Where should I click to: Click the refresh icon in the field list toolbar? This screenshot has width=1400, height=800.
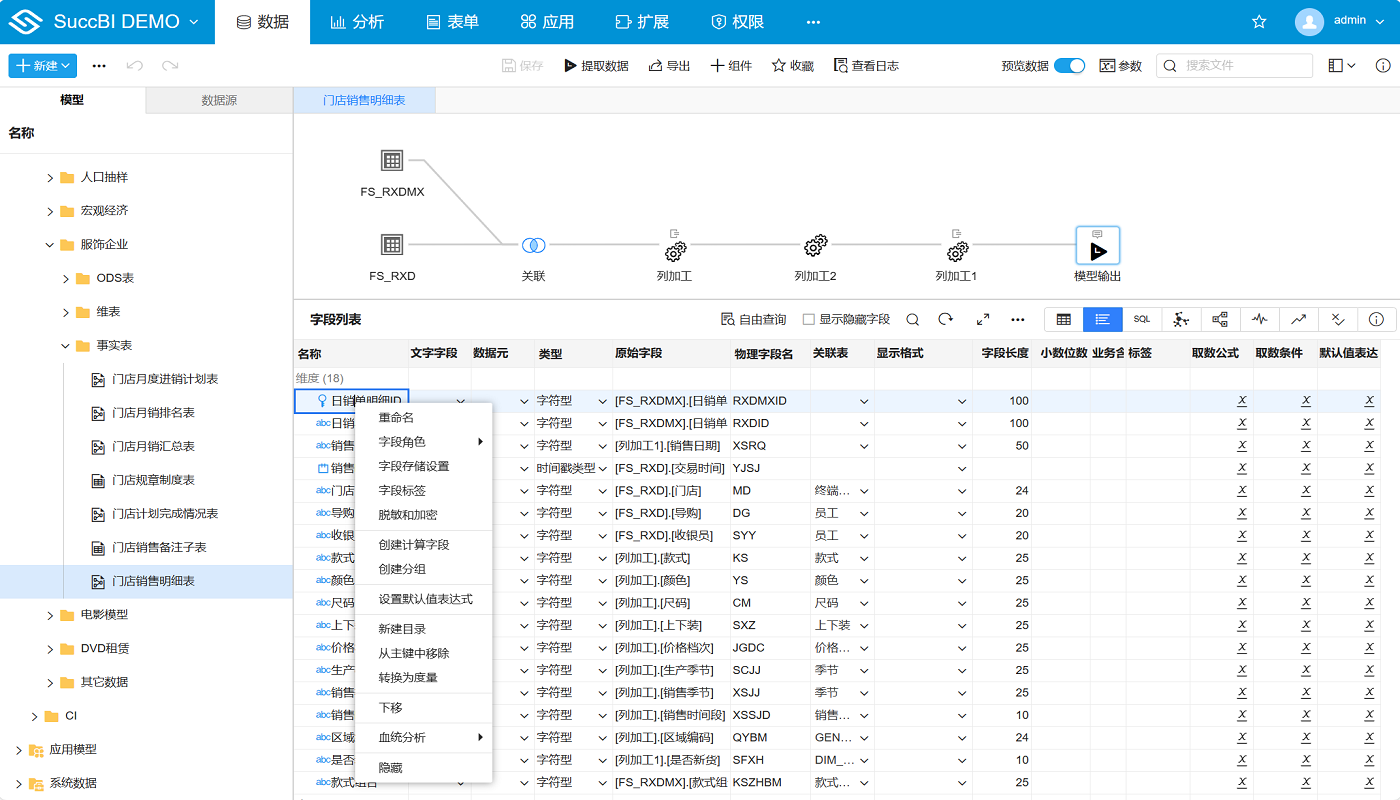coord(946,319)
